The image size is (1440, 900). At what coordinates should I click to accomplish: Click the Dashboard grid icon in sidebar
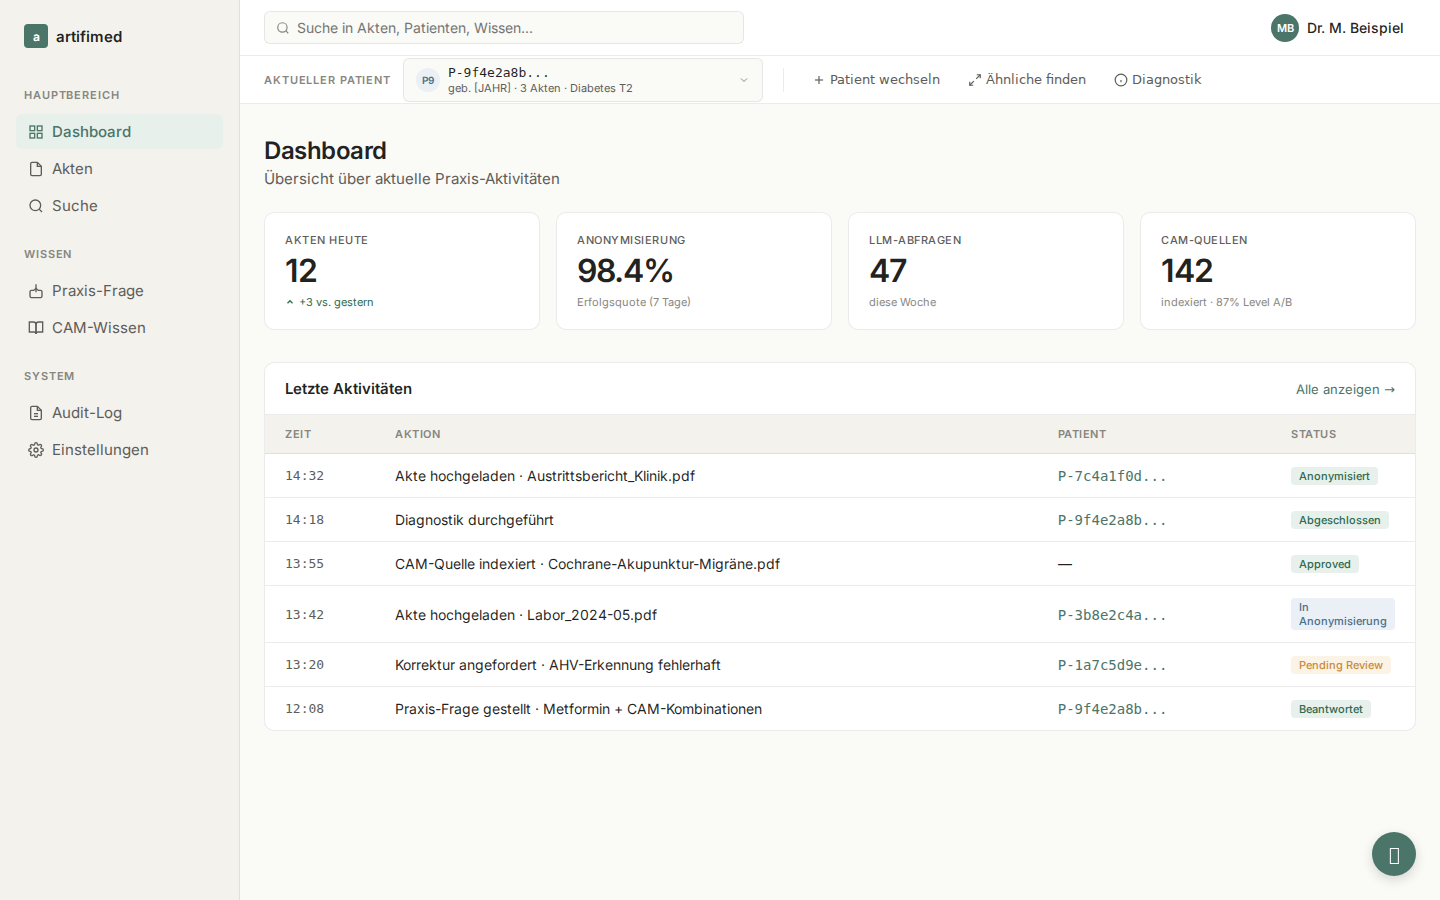(x=36, y=132)
